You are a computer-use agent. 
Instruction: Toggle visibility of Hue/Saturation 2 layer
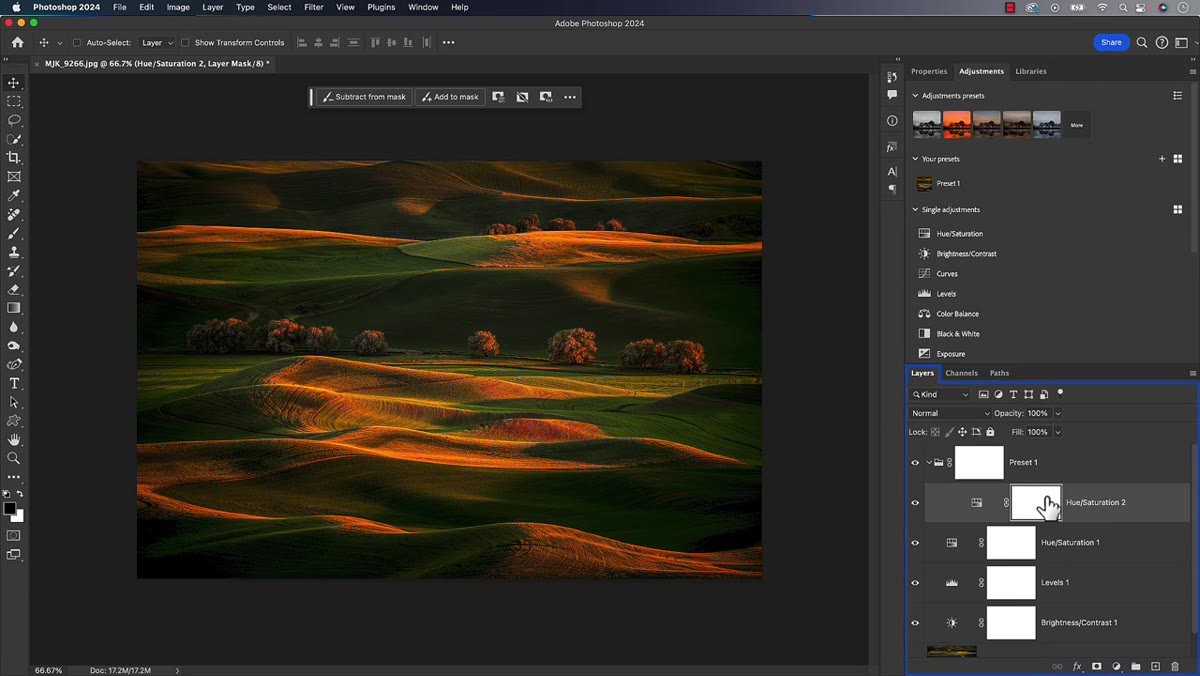(915, 502)
